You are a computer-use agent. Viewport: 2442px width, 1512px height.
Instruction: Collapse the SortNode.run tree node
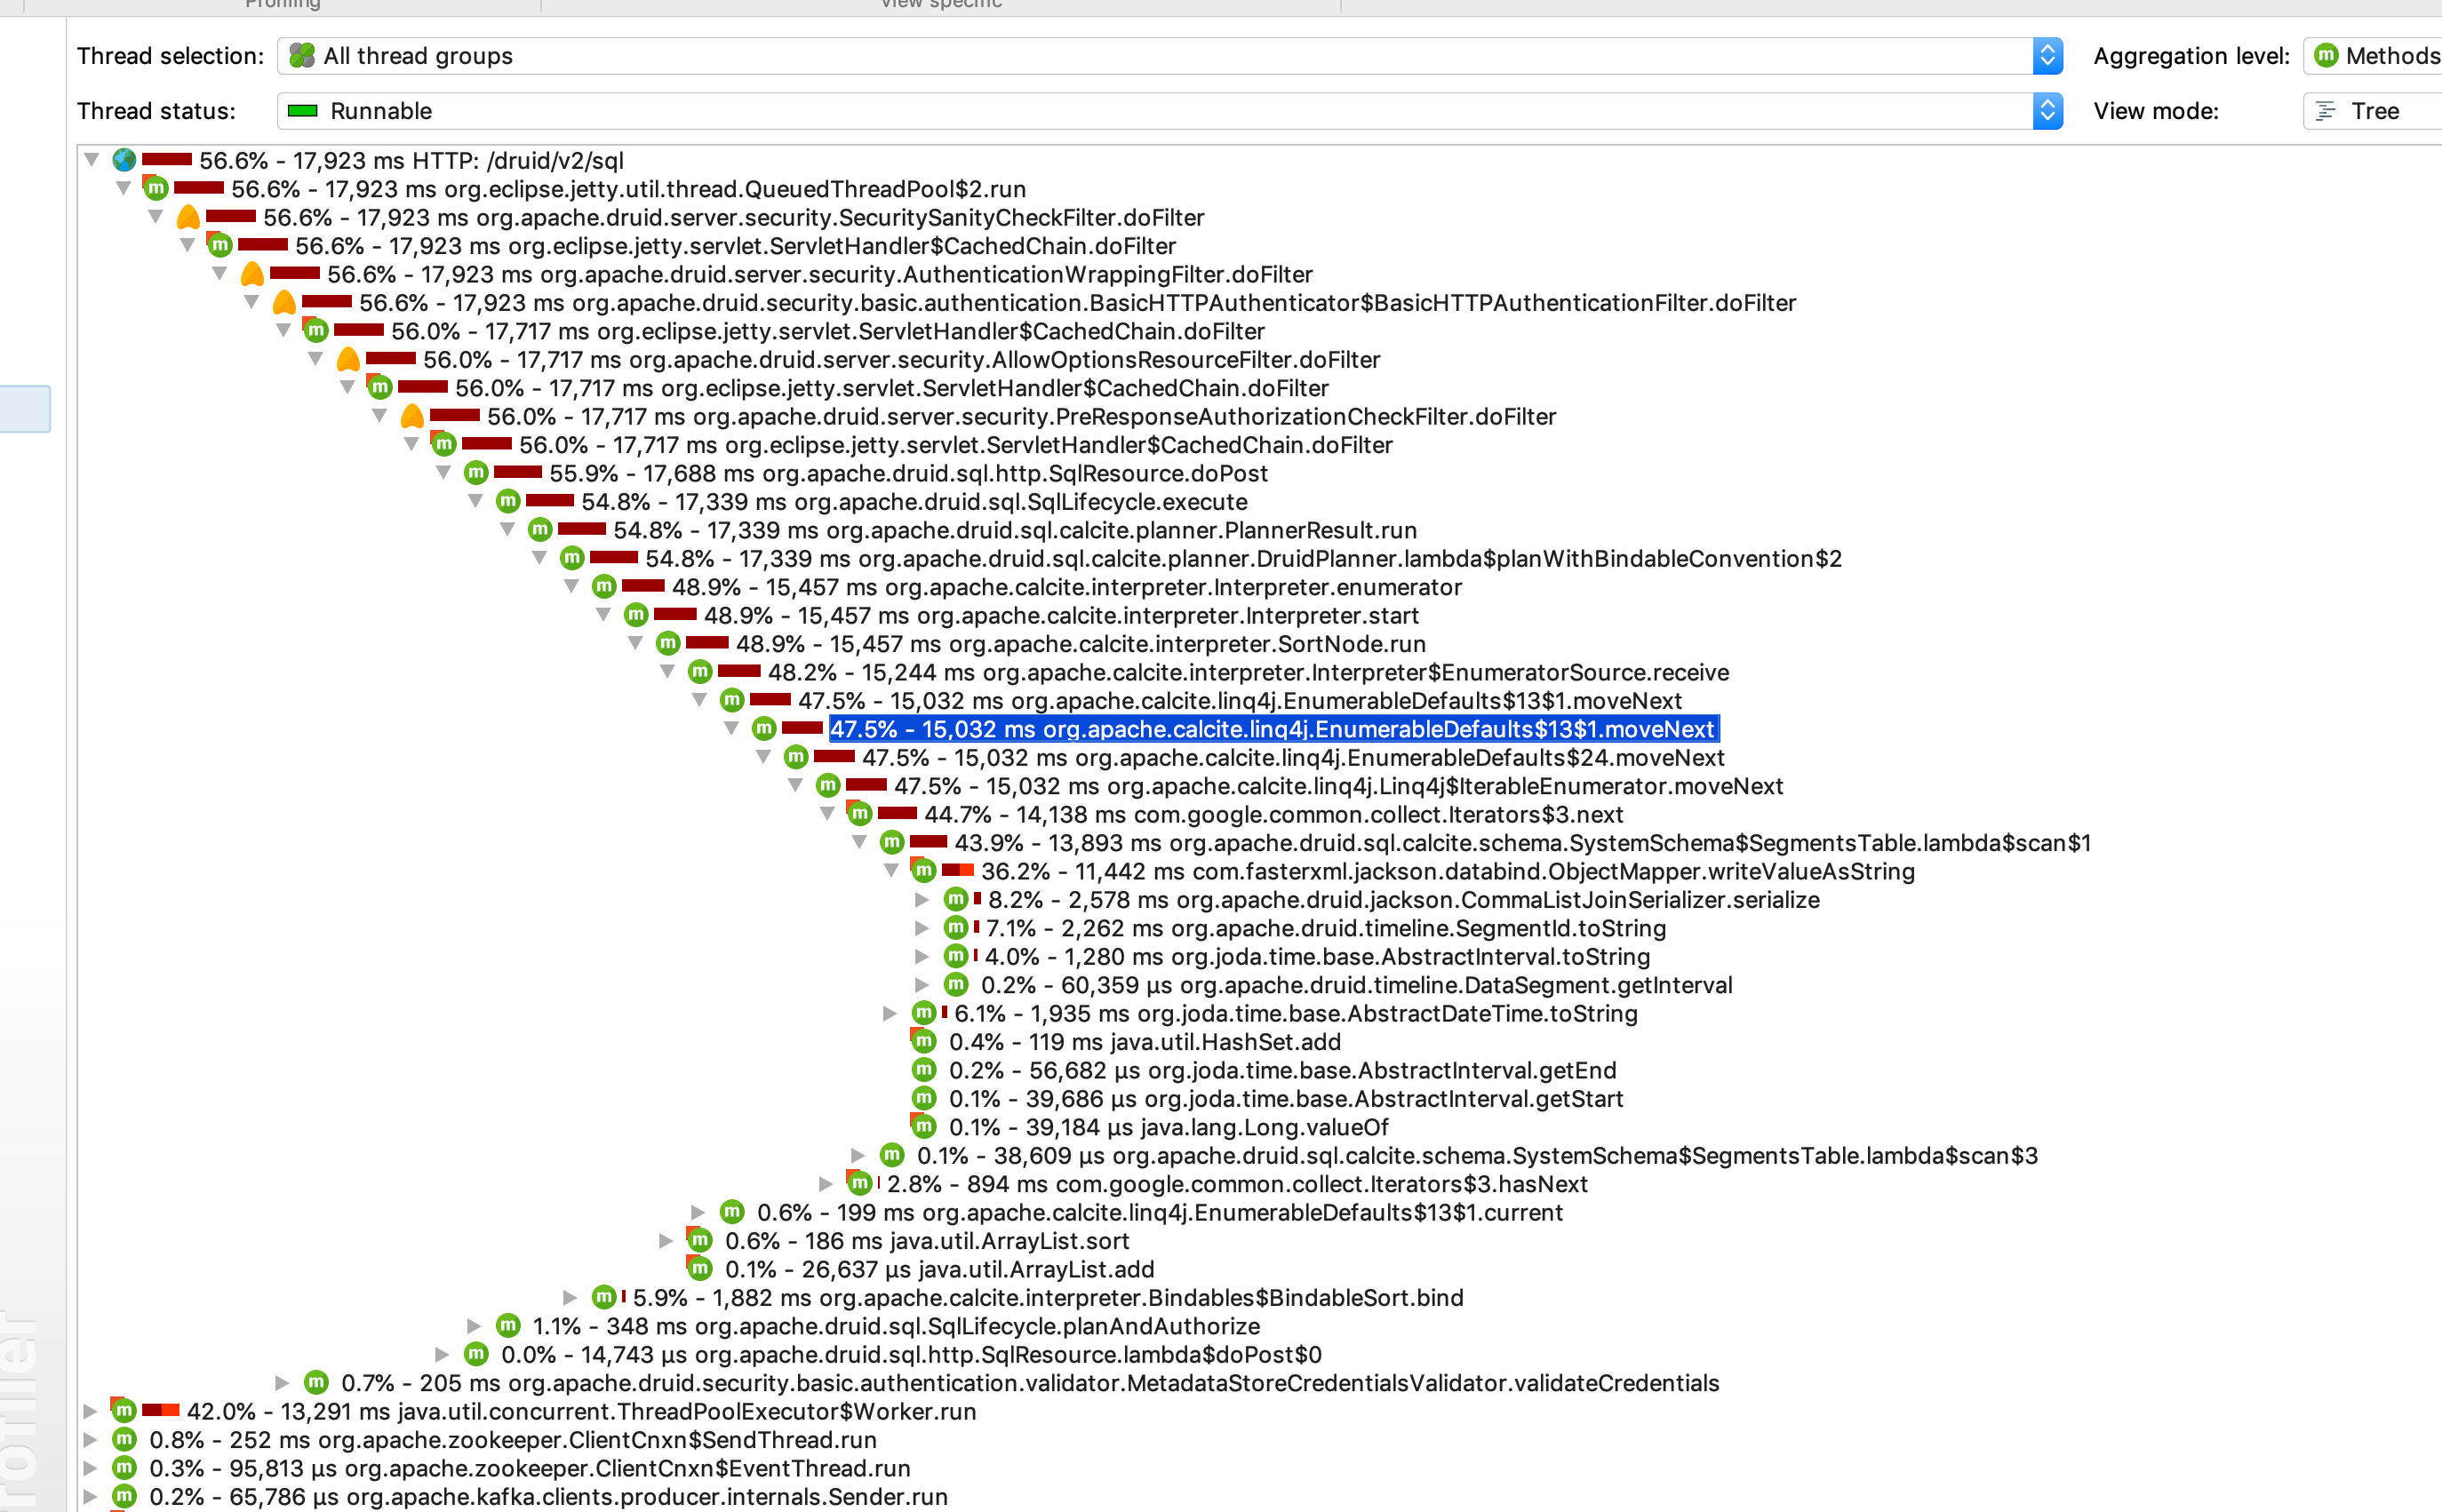coord(636,644)
